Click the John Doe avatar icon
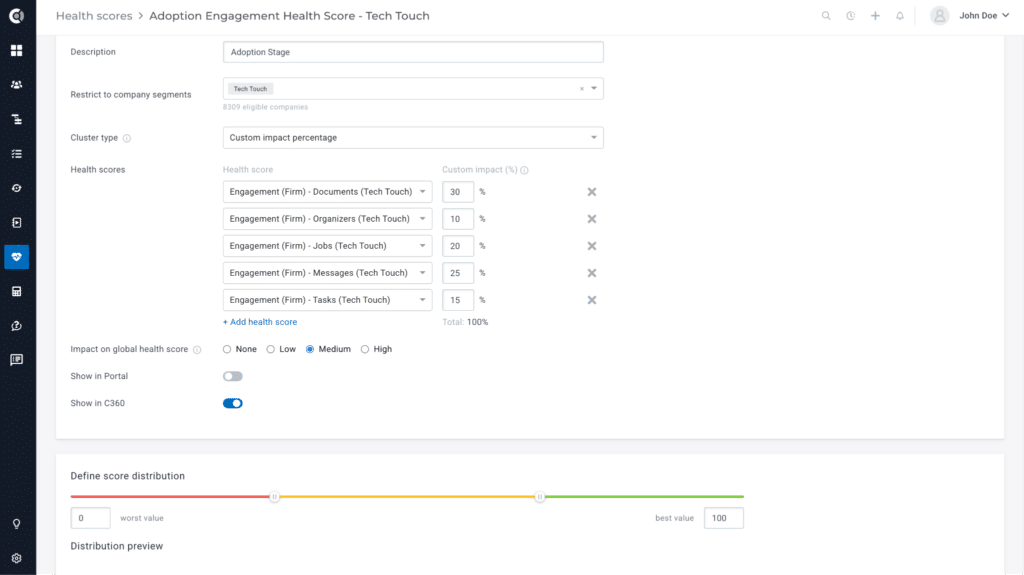 939,16
